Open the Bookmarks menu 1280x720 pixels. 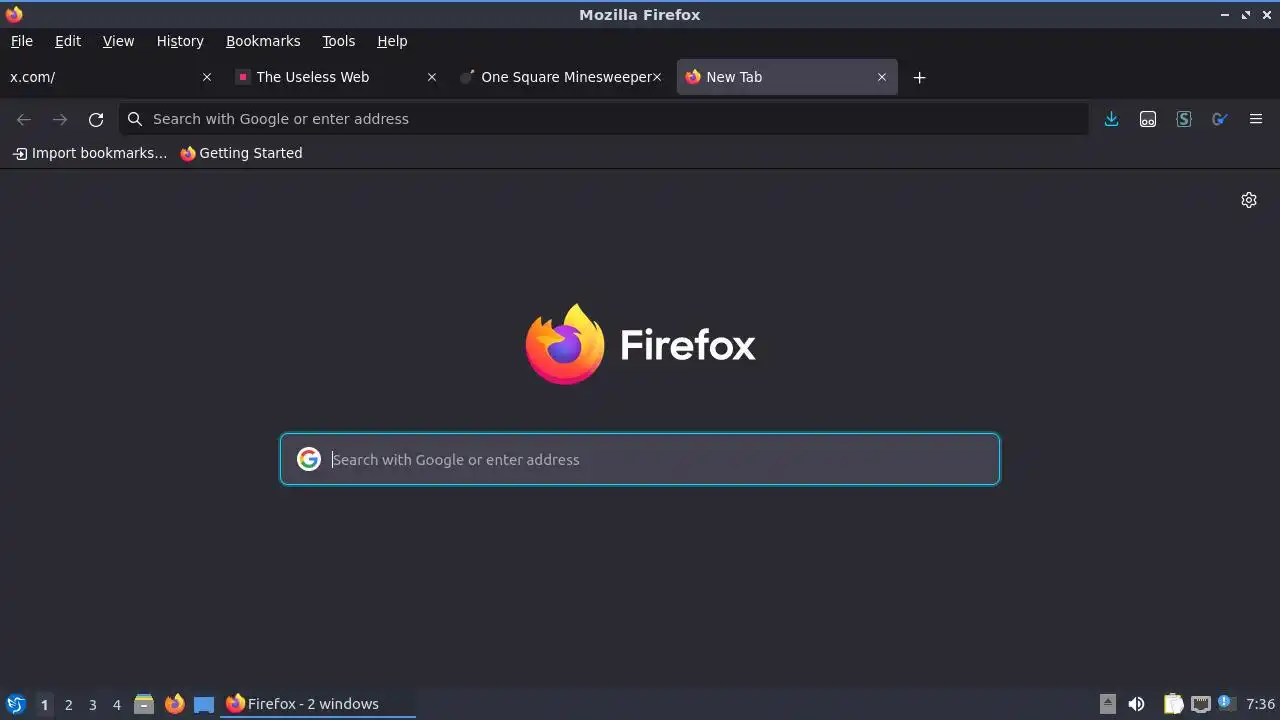point(263,41)
